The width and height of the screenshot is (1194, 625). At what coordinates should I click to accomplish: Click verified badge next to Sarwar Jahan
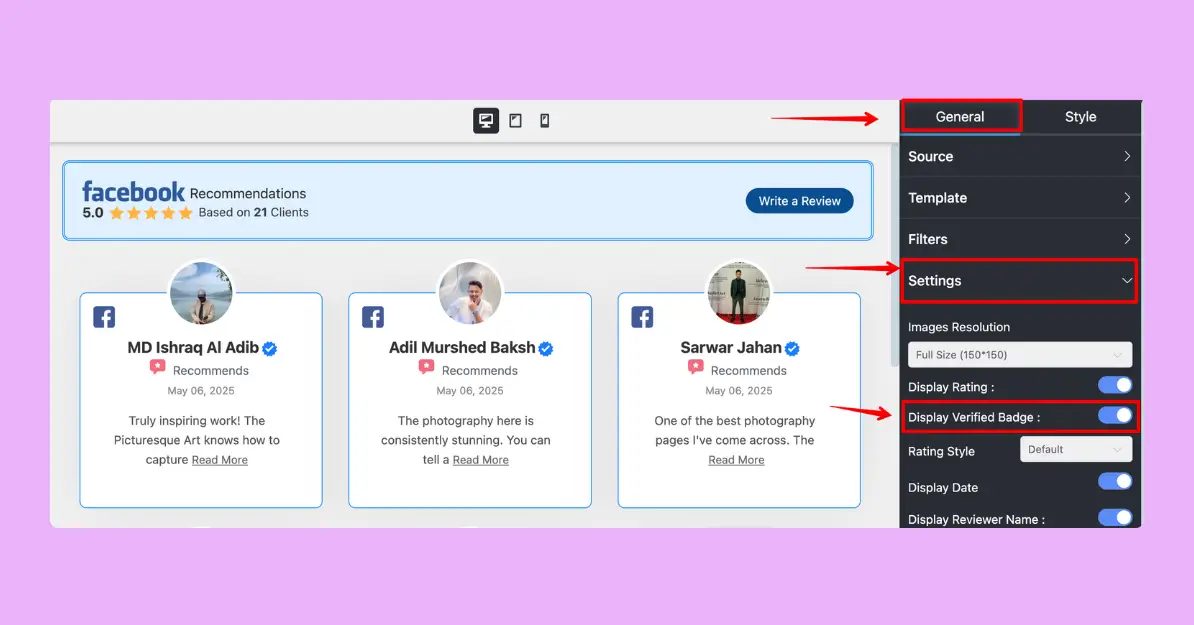[792, 349]
